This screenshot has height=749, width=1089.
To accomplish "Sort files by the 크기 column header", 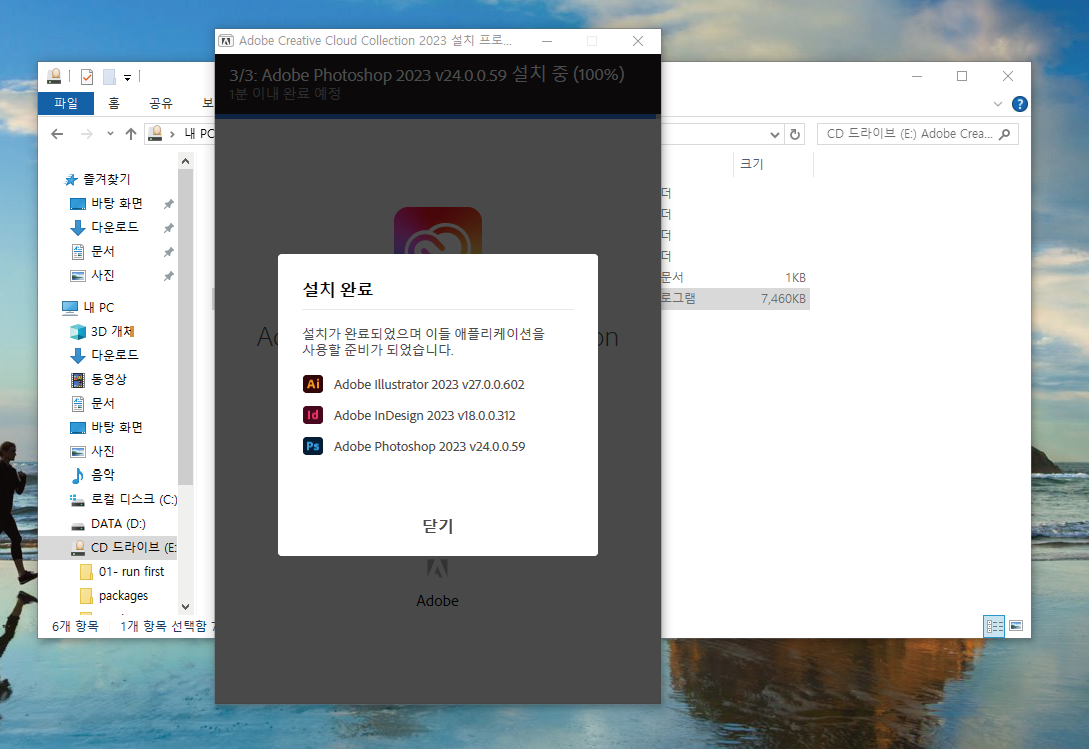I will click(x=772, y=164).
